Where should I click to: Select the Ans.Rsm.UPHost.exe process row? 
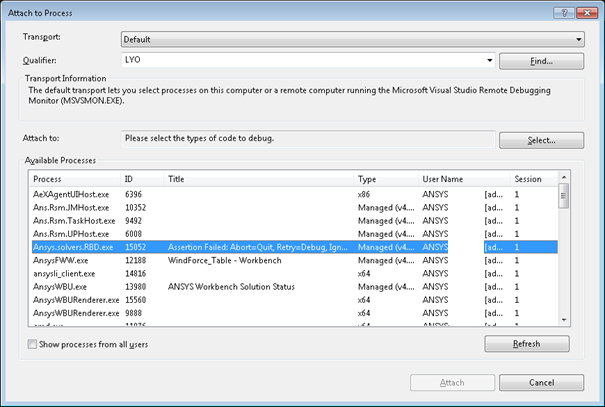(x=294, y=234)
